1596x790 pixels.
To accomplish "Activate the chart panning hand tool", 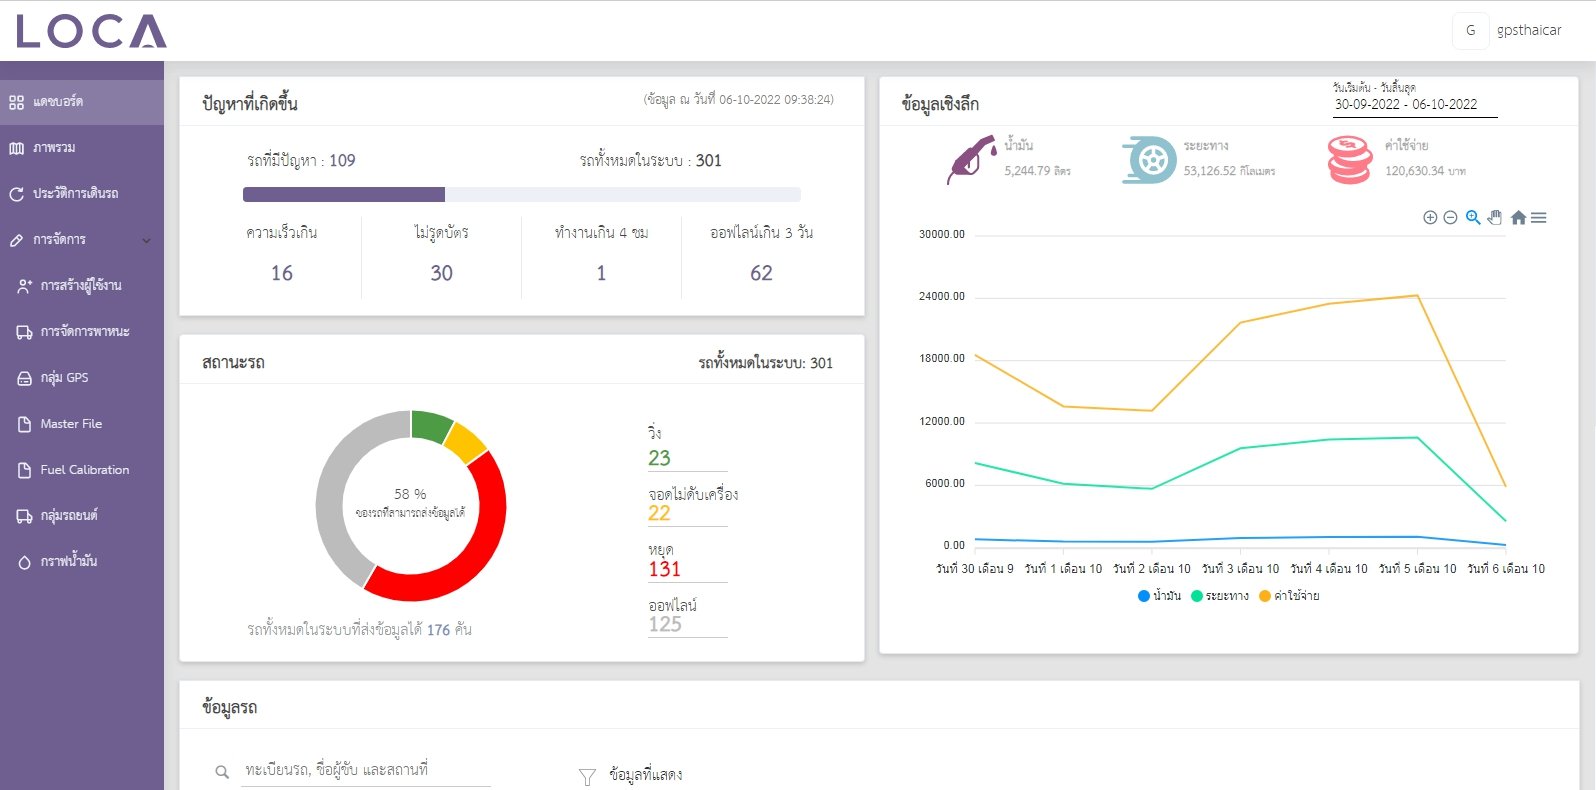I will coord(1495,218).
